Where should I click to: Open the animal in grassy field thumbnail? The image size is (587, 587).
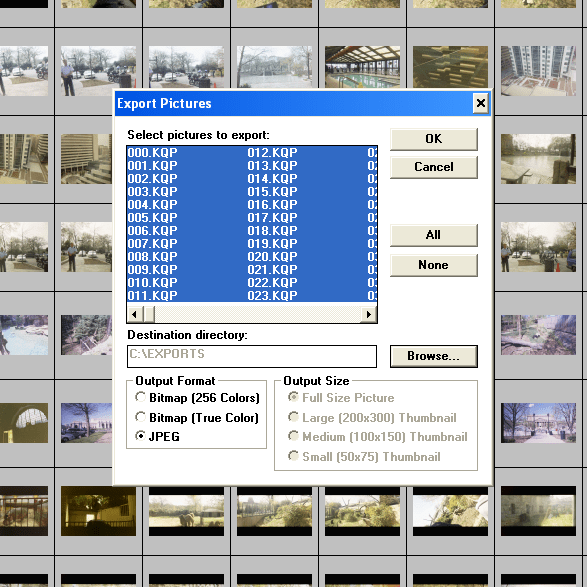point(186,511)
